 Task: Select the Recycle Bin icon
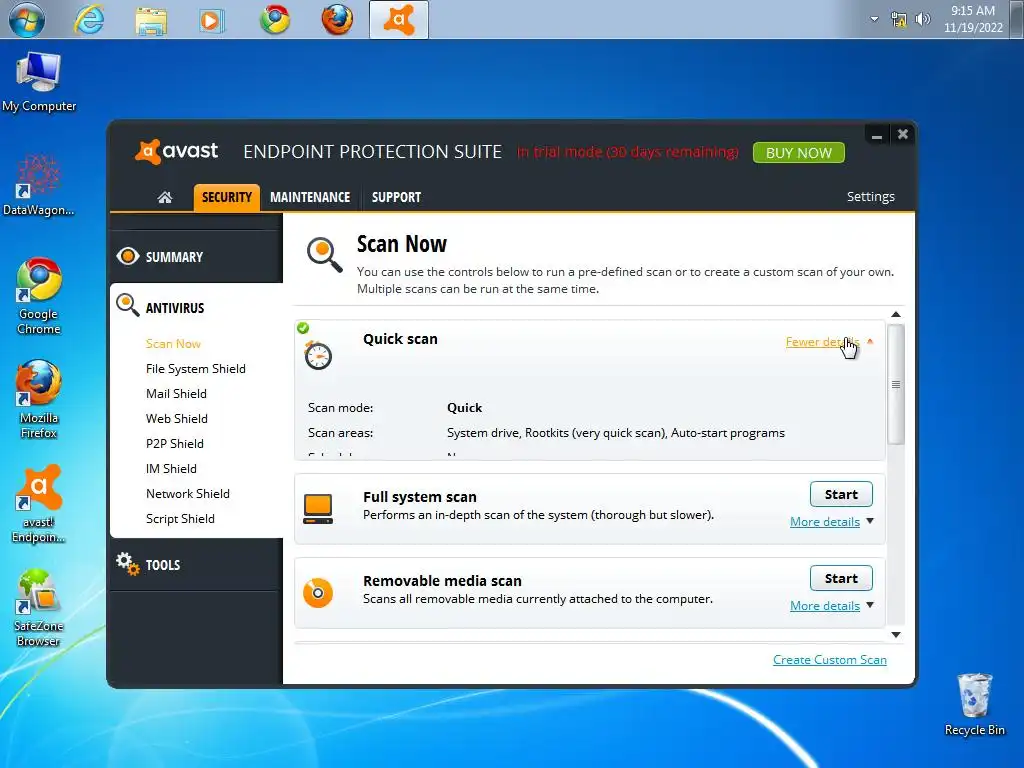pos(974,705)
